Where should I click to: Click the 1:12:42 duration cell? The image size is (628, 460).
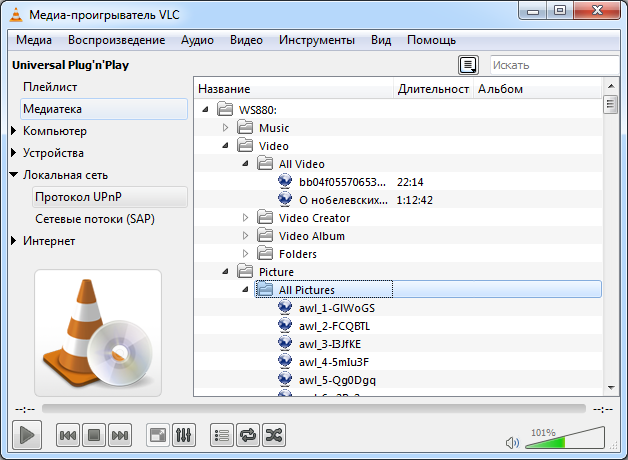coord(415,200)
